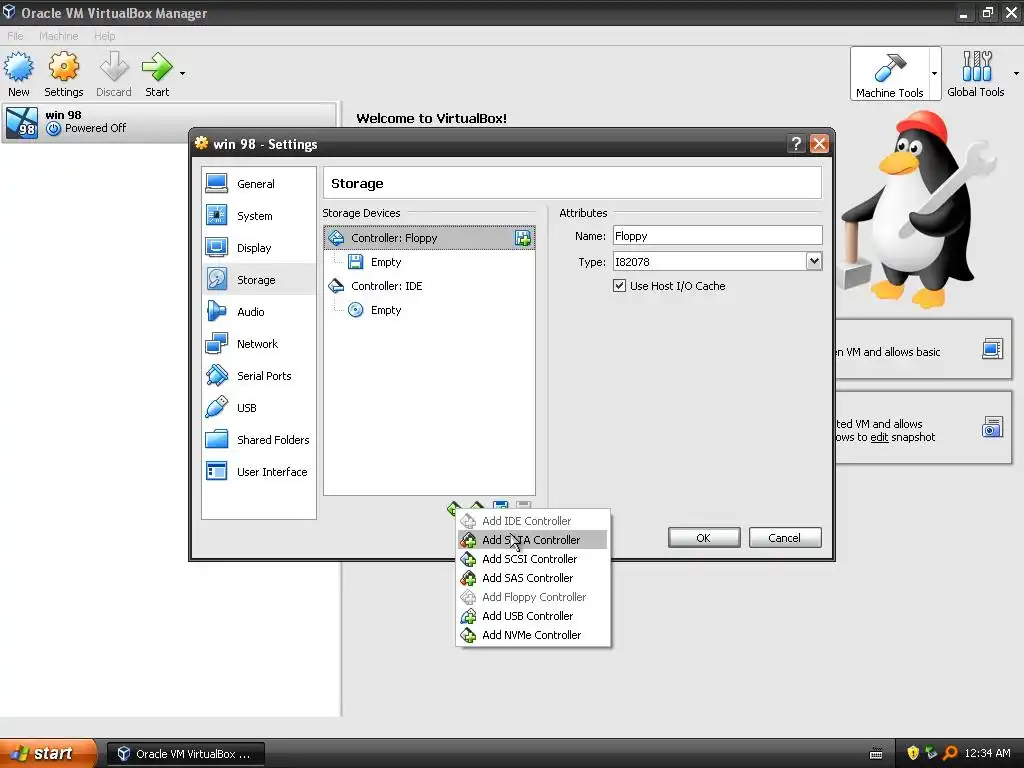
Task: Open the File menu in VirtualBox Manager
Action: point(15,36)
